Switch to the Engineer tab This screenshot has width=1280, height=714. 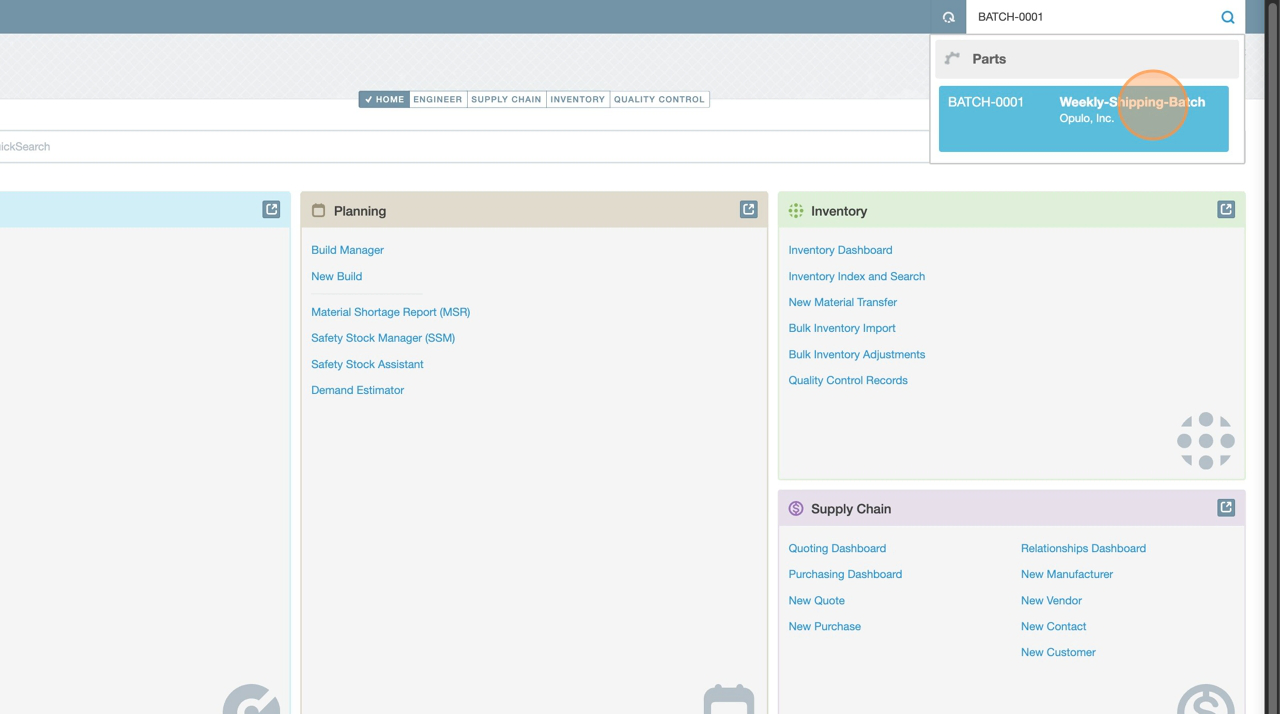pyautogui.click(x=438, y=99)
